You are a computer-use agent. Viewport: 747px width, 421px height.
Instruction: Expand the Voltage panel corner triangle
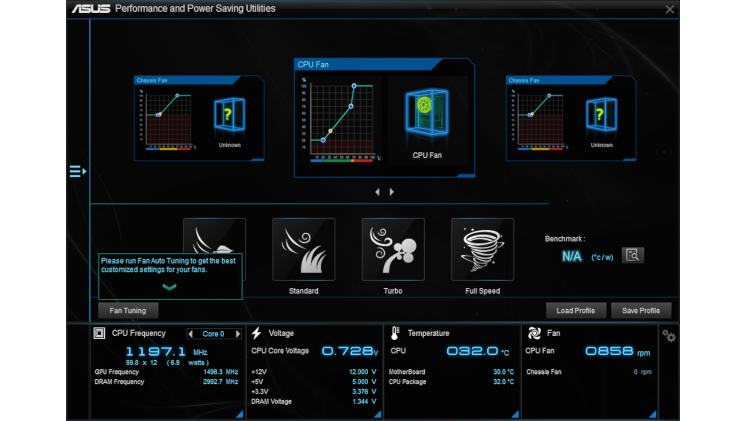click(x=378, y=414)
